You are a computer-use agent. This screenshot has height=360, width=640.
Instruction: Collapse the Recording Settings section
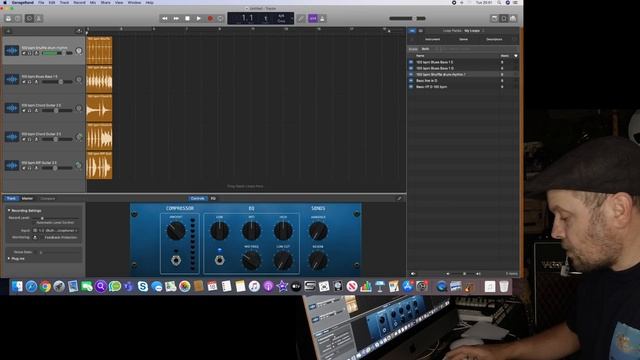(x=9, y=211)
